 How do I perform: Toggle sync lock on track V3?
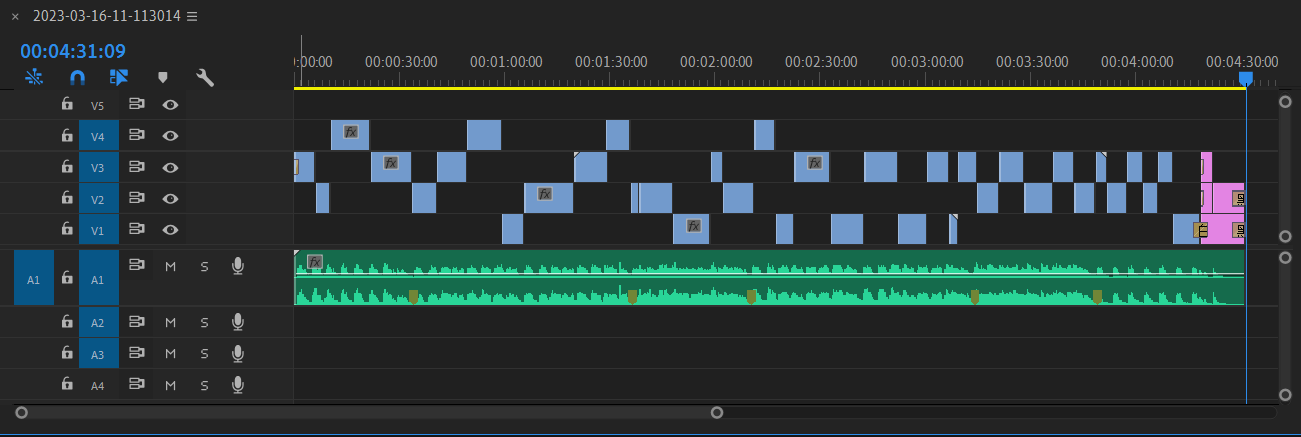tap(137, 167)
